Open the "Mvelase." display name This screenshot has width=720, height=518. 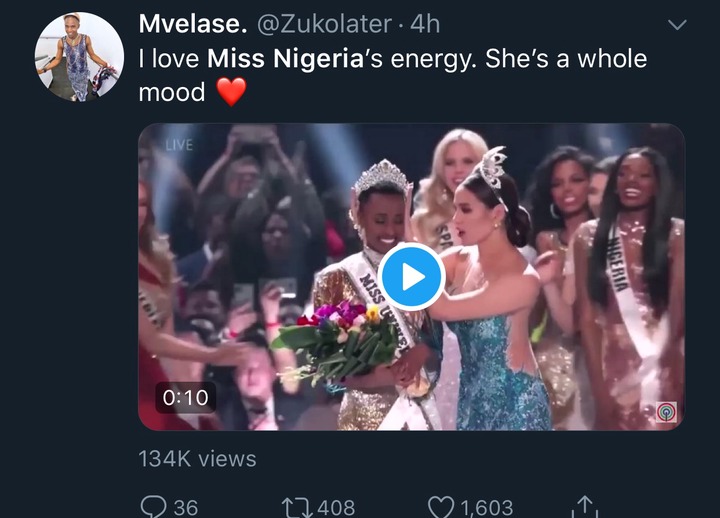(191, 23)
